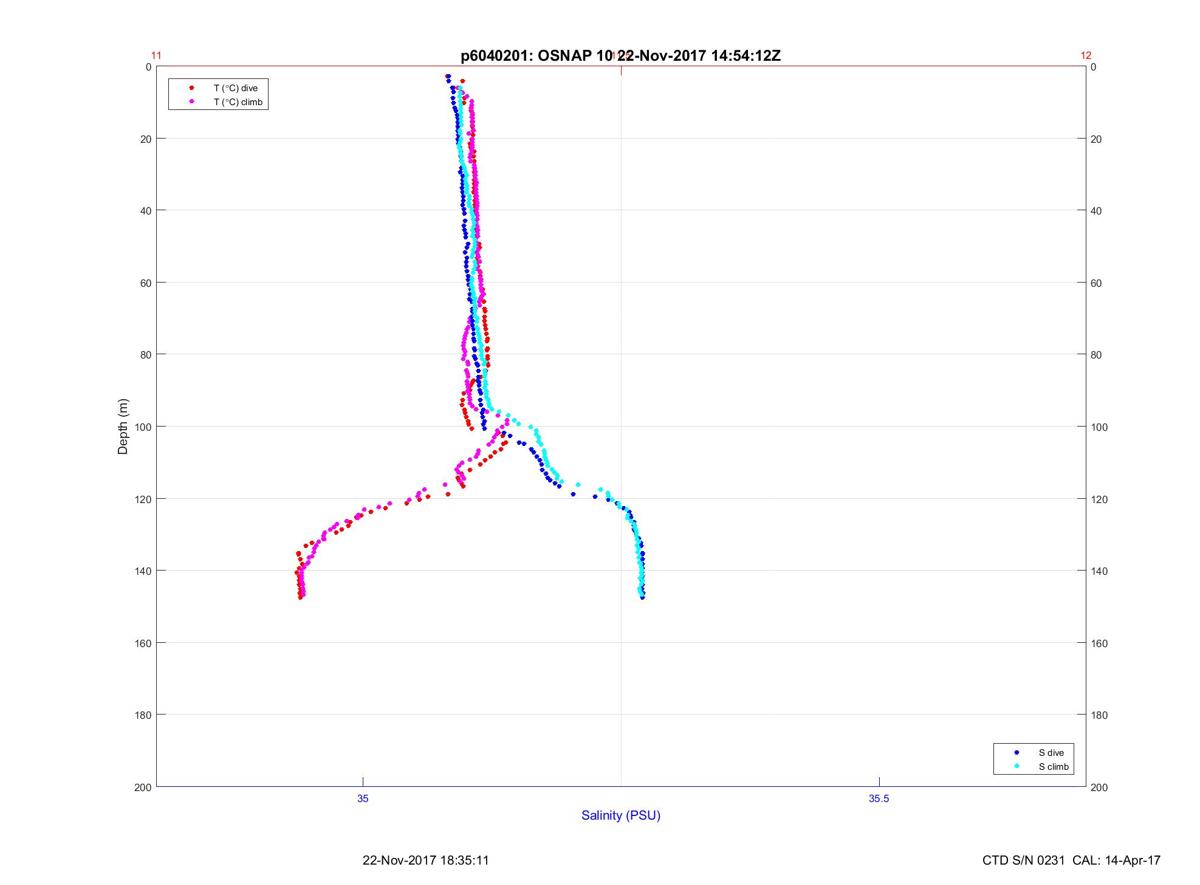
Task: Click the right-axis depth tick label 60
Action: [x=1096, y=283]
